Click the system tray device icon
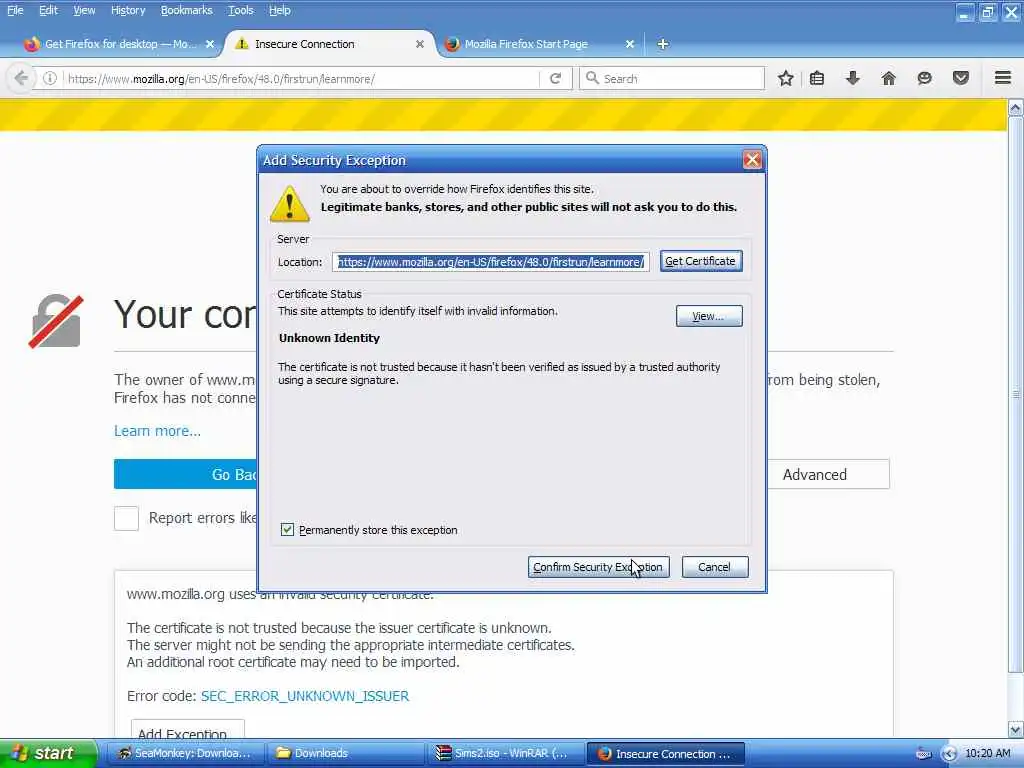 coord(923,754)
